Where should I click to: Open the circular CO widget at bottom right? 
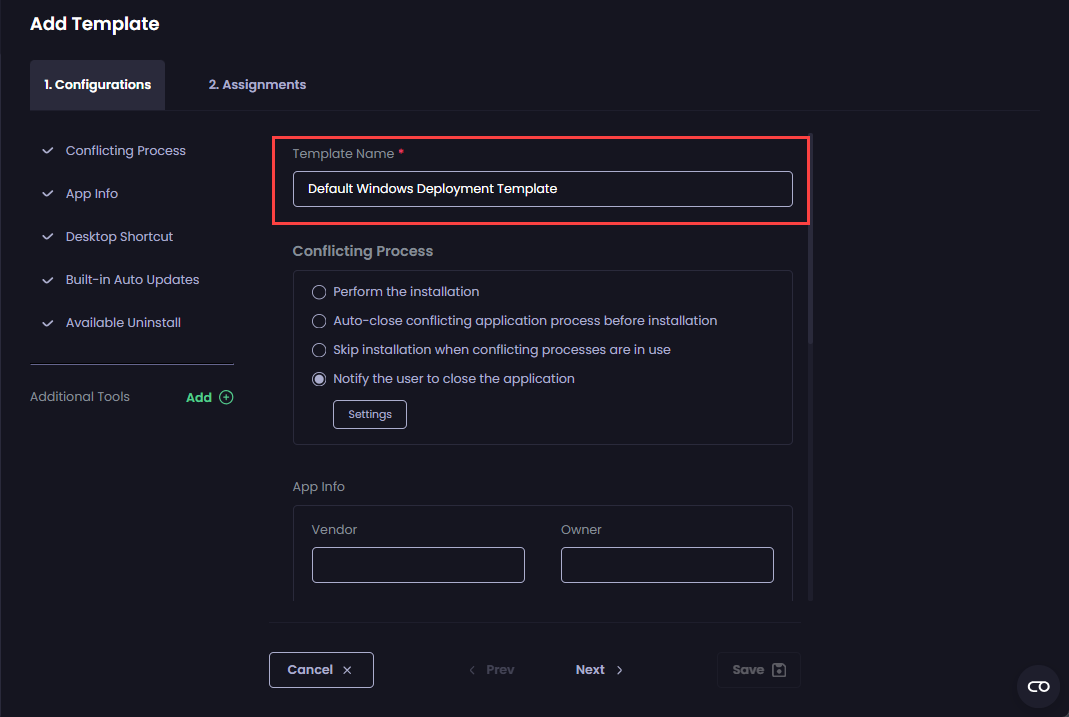click(x=1037, y=686)
